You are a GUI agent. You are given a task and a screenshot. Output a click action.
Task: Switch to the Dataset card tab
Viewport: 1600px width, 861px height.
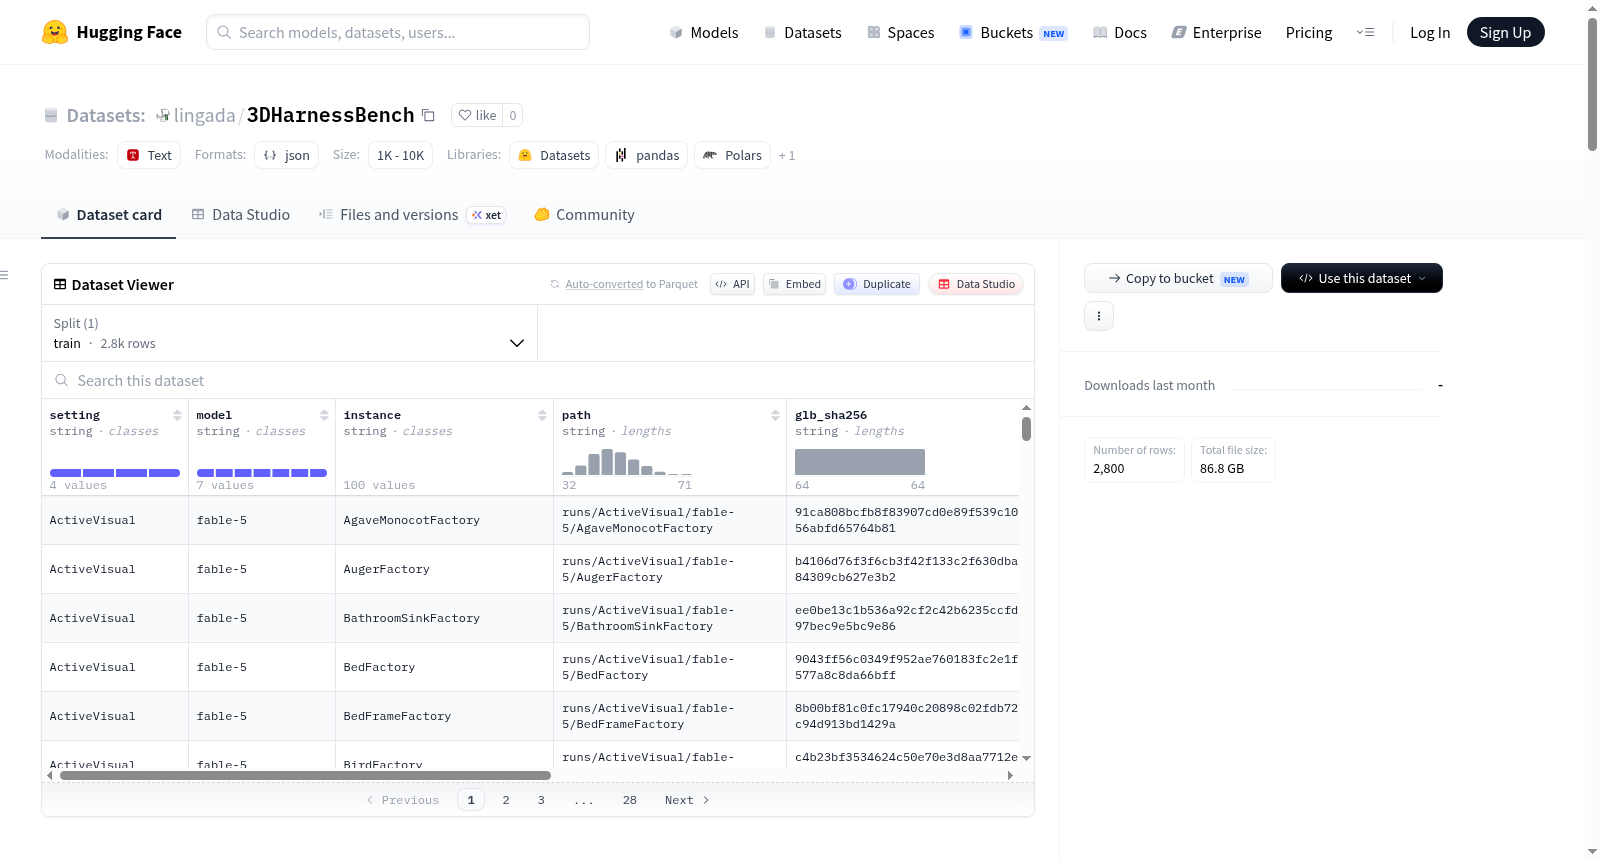(109, 214)
